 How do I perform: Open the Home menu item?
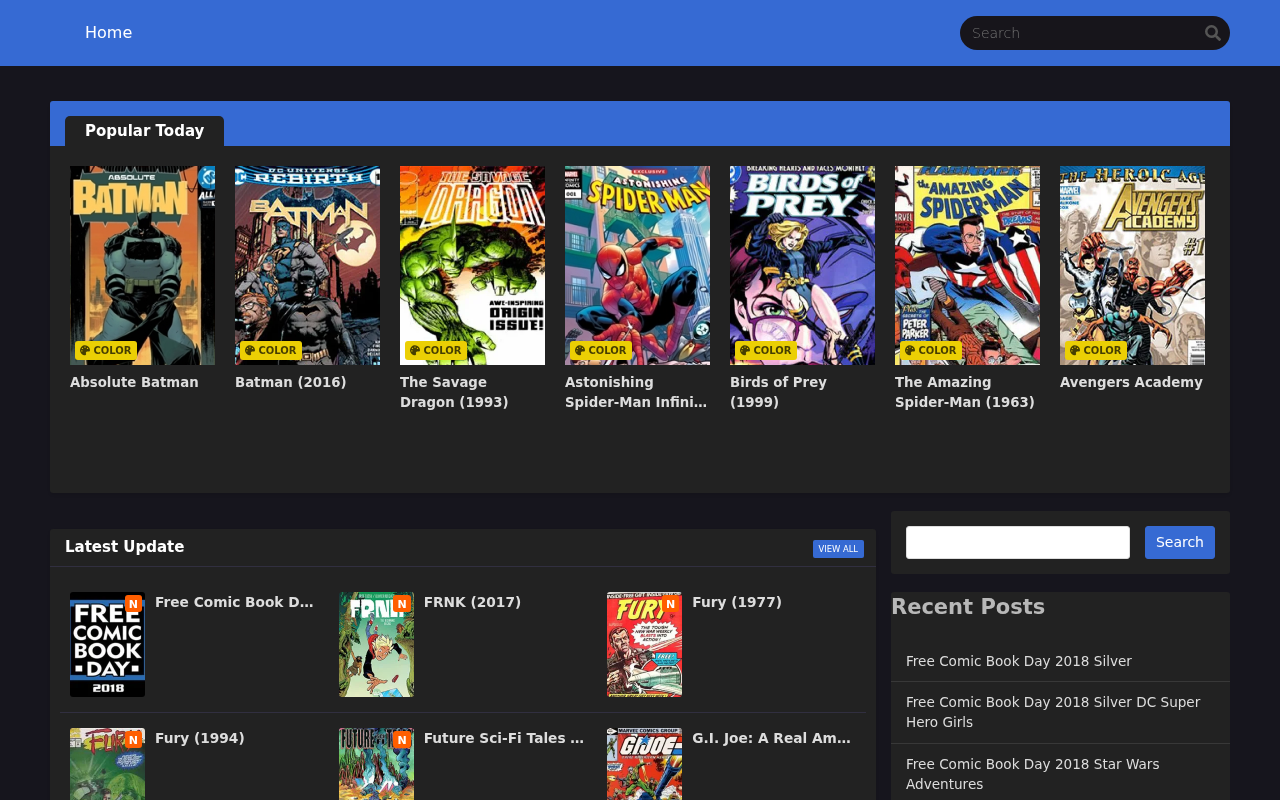point(108,33)
